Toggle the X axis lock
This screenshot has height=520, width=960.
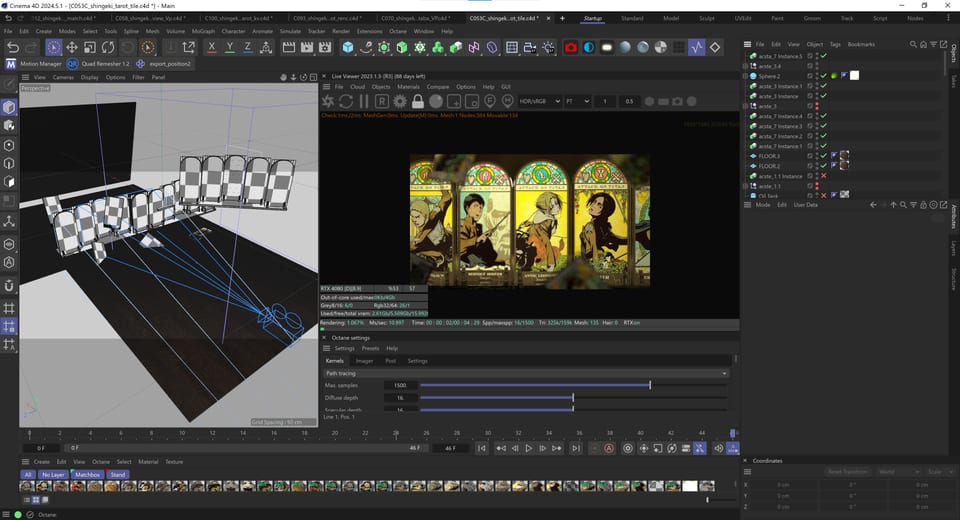coord(212,47)
